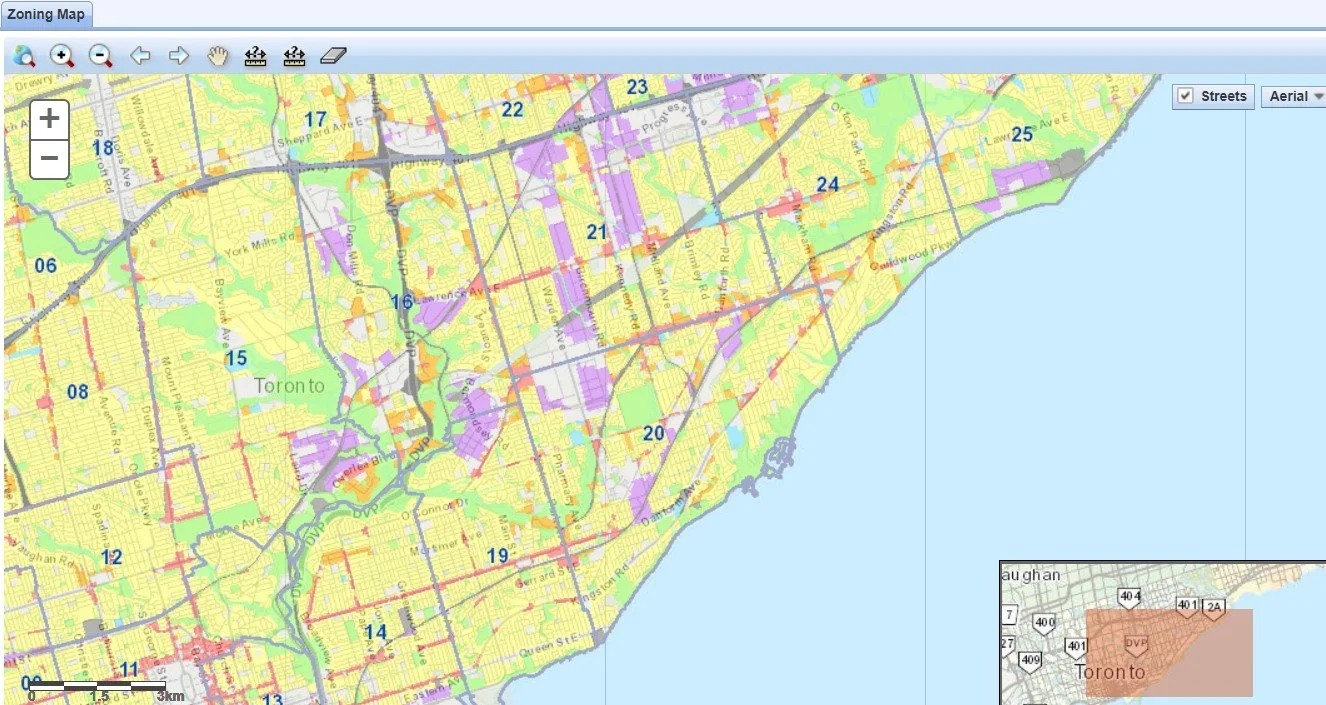This screenshot has width=1326, height=705.
Task: Choose the first measure distance ruler tool
Action: click(x=256, y=56)
